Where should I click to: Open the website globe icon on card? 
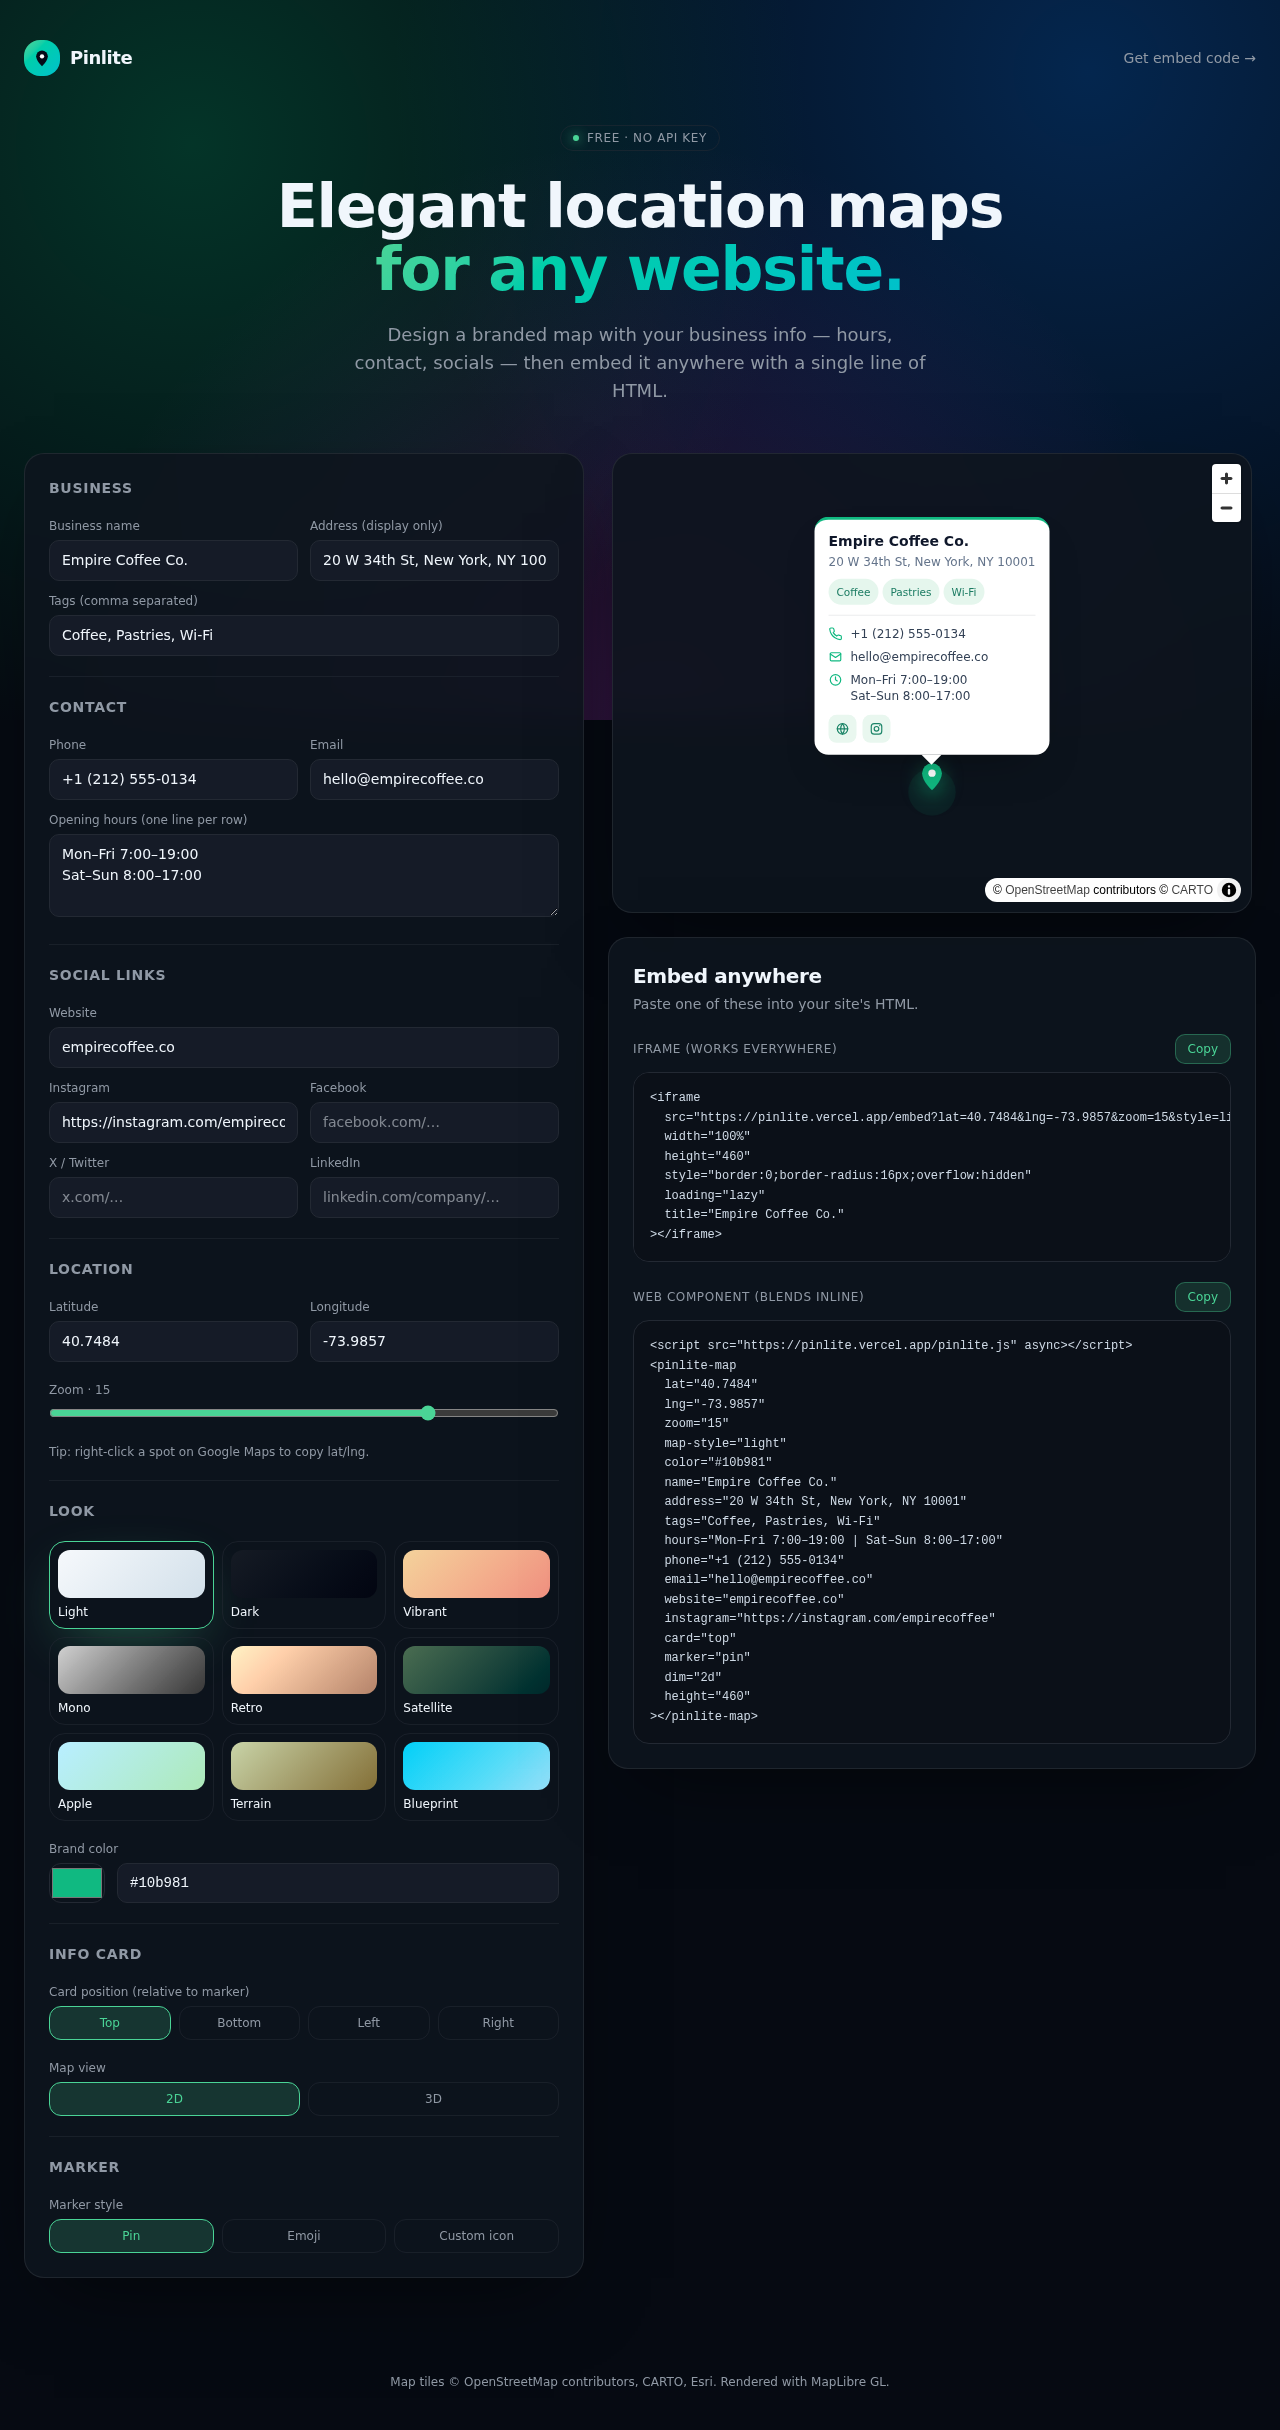pos(842,729)
